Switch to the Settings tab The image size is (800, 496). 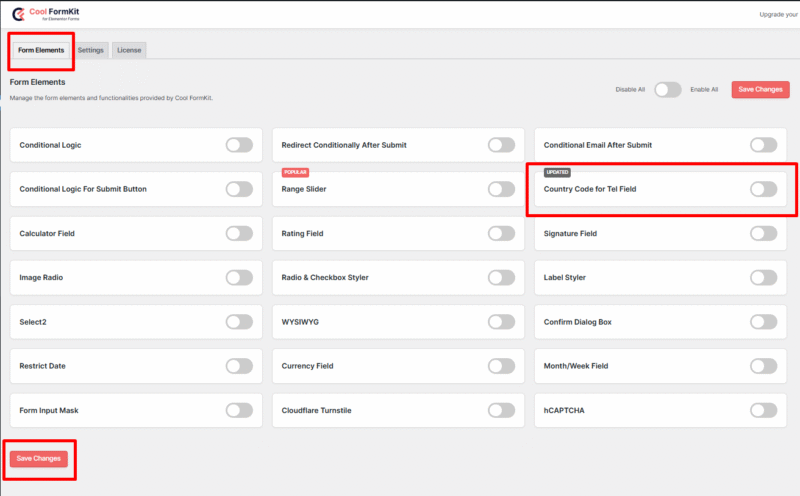click(91, 50)
